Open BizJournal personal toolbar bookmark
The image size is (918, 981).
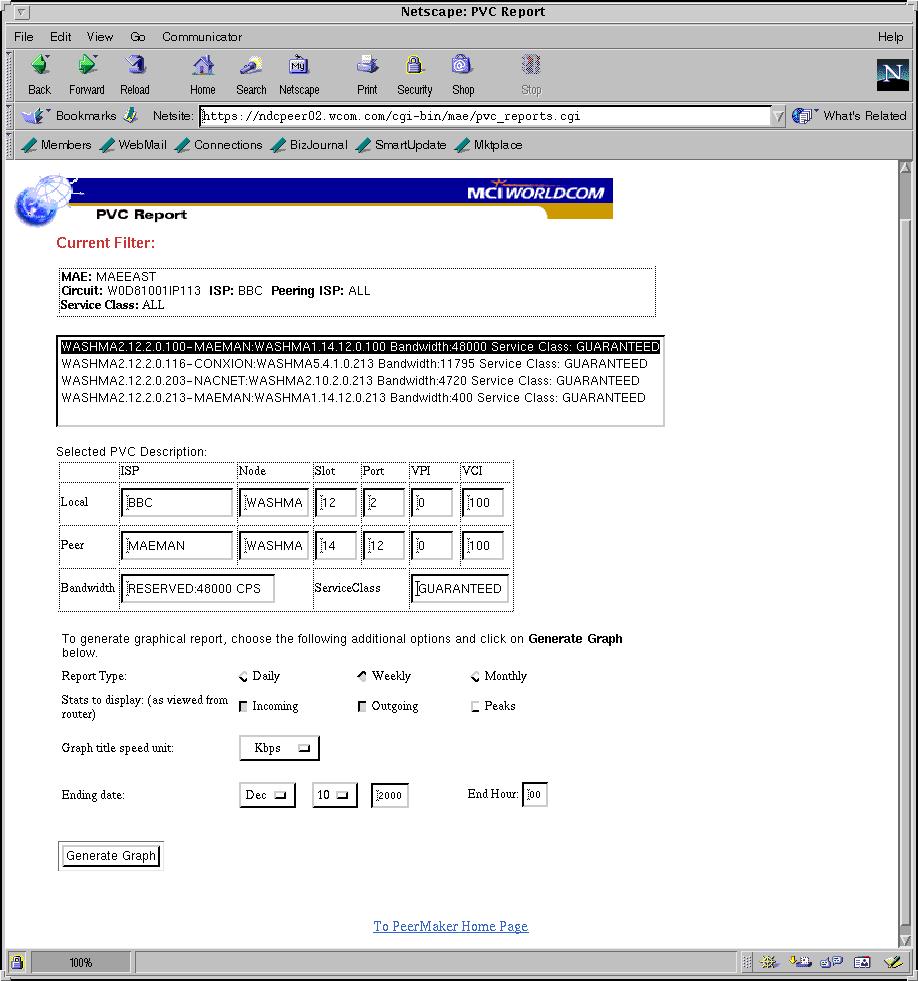309,145
